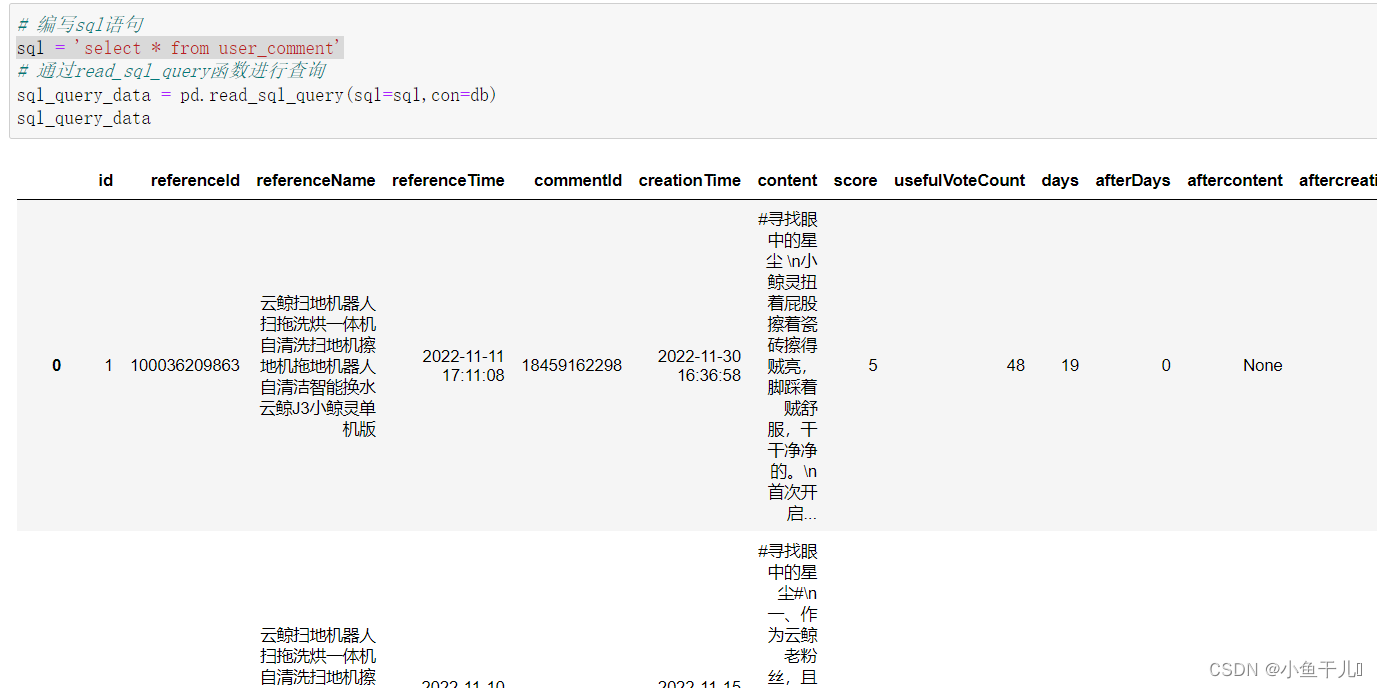The width and height of the screenshot is (1377, 688).
Task: Click afterDays value 0 in first row
Action: (1166, 365)
